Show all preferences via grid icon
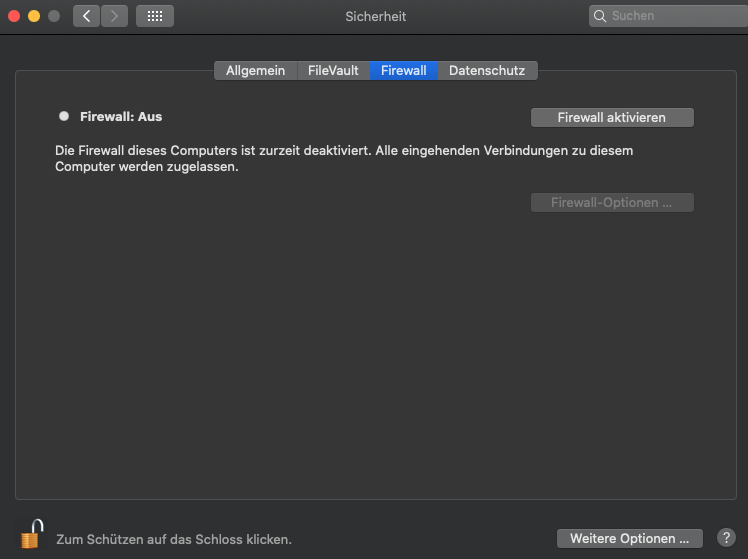The height and width of the screenshot is (559, 748). [x=154, y=16]
